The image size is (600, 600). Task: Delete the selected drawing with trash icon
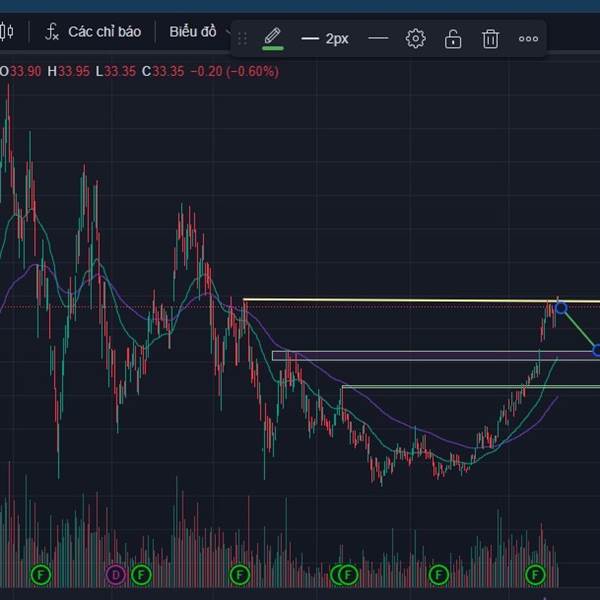(490, 39)
